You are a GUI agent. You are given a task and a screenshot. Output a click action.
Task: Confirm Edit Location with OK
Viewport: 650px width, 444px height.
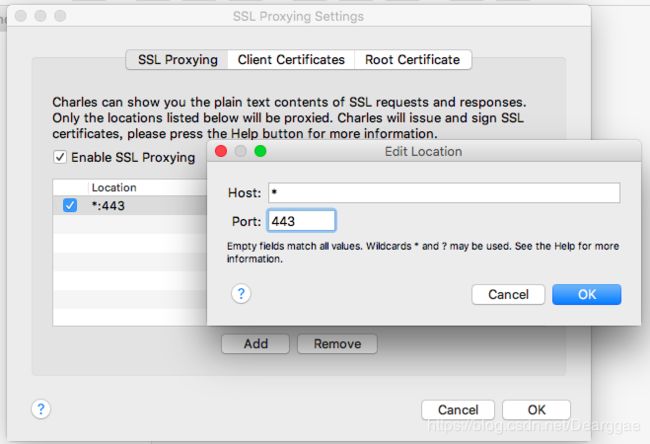point(587,294)
